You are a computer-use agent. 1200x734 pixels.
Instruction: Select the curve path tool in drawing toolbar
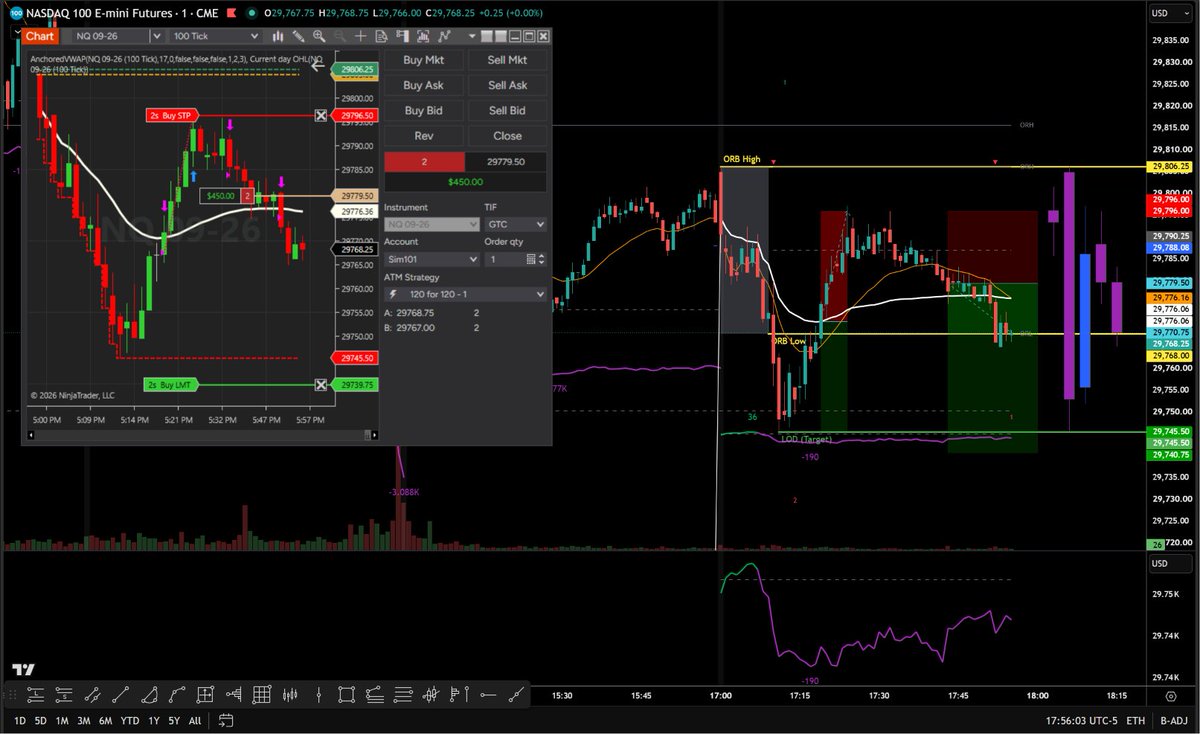(177, 695)
